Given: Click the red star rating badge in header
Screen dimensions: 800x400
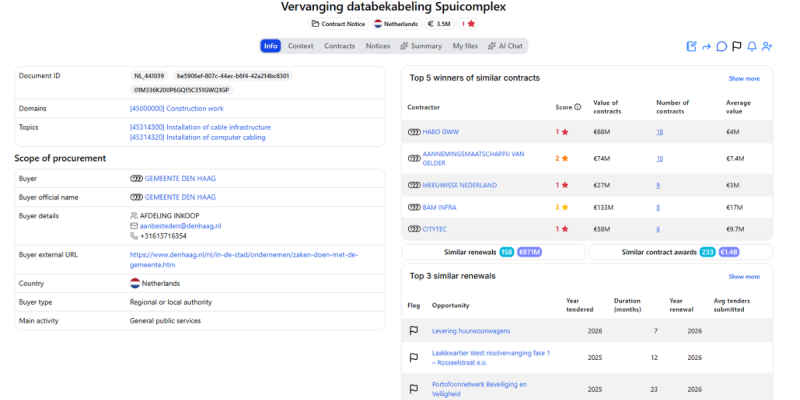Looking at the screenshot, I should (468, 24).
